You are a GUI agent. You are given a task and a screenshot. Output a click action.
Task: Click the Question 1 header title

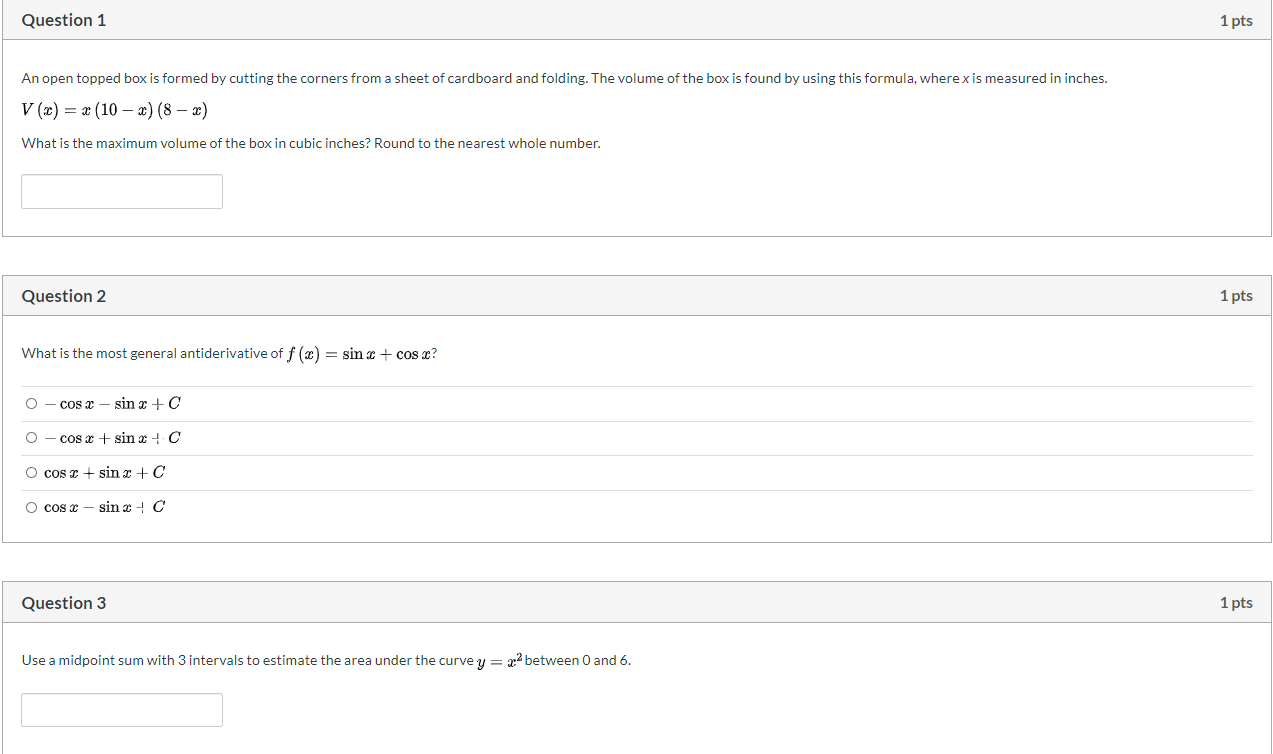(x=64, y=20)
